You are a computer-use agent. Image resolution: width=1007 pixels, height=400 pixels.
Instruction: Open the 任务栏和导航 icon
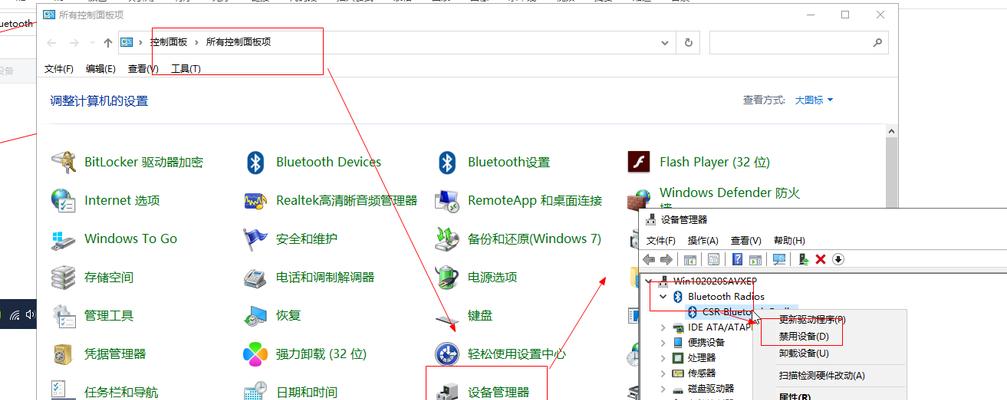click(x=63, y=390)
